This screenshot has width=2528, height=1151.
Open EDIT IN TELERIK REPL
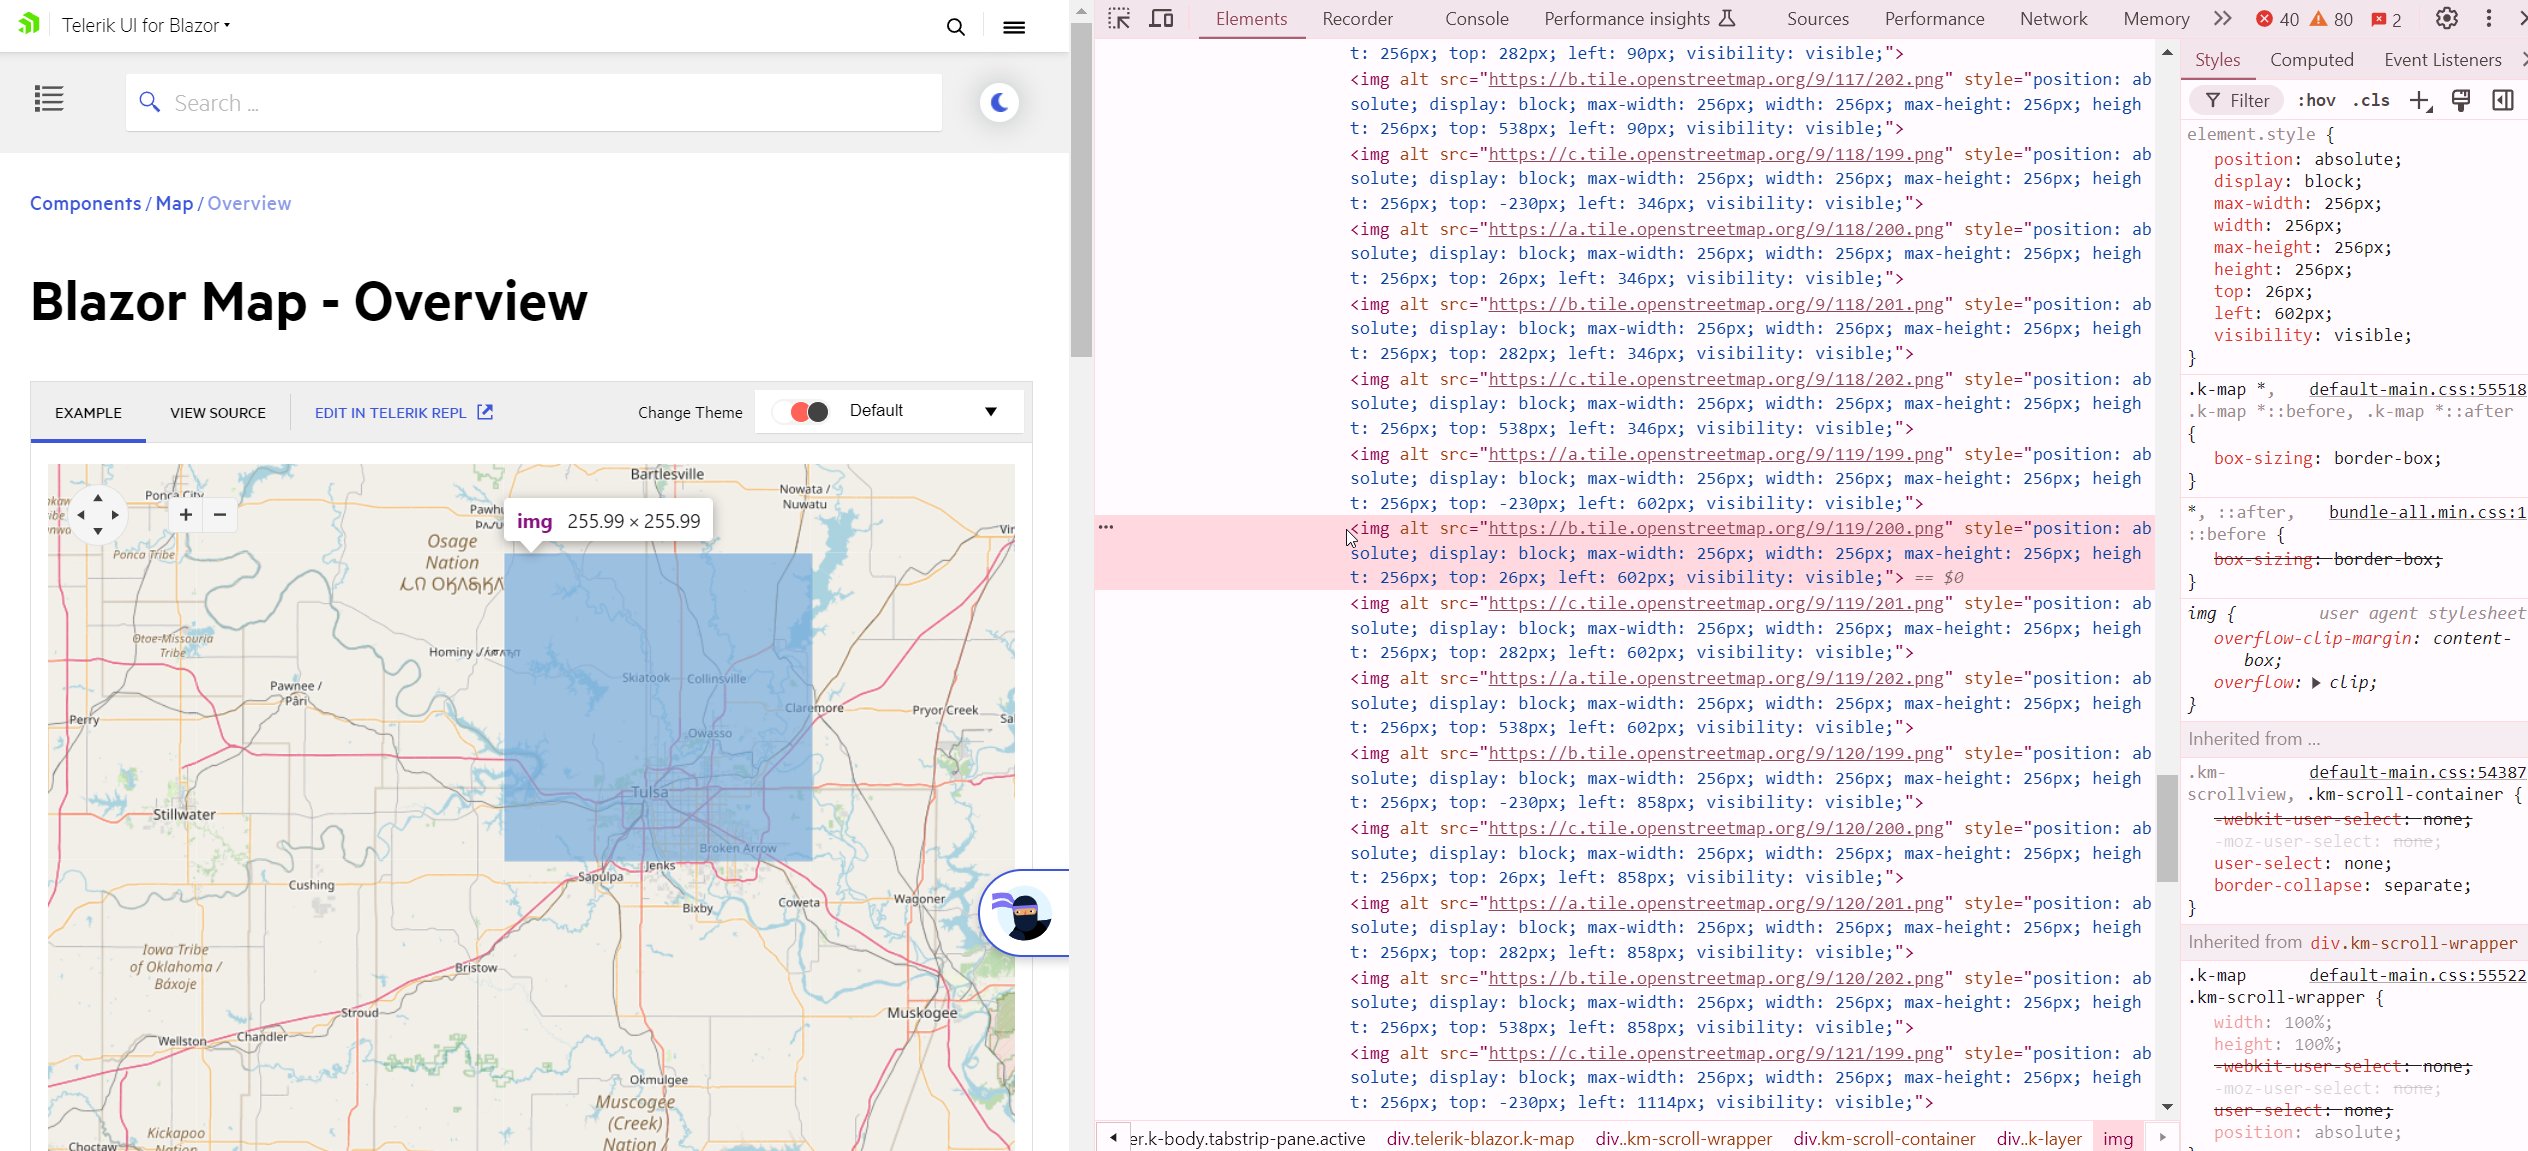[x=391, y=412]
